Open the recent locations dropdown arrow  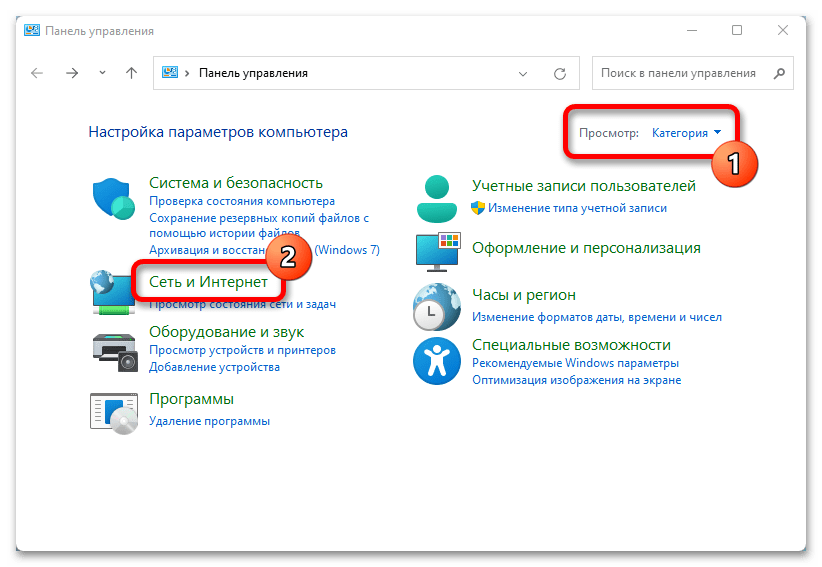point(102,73)
